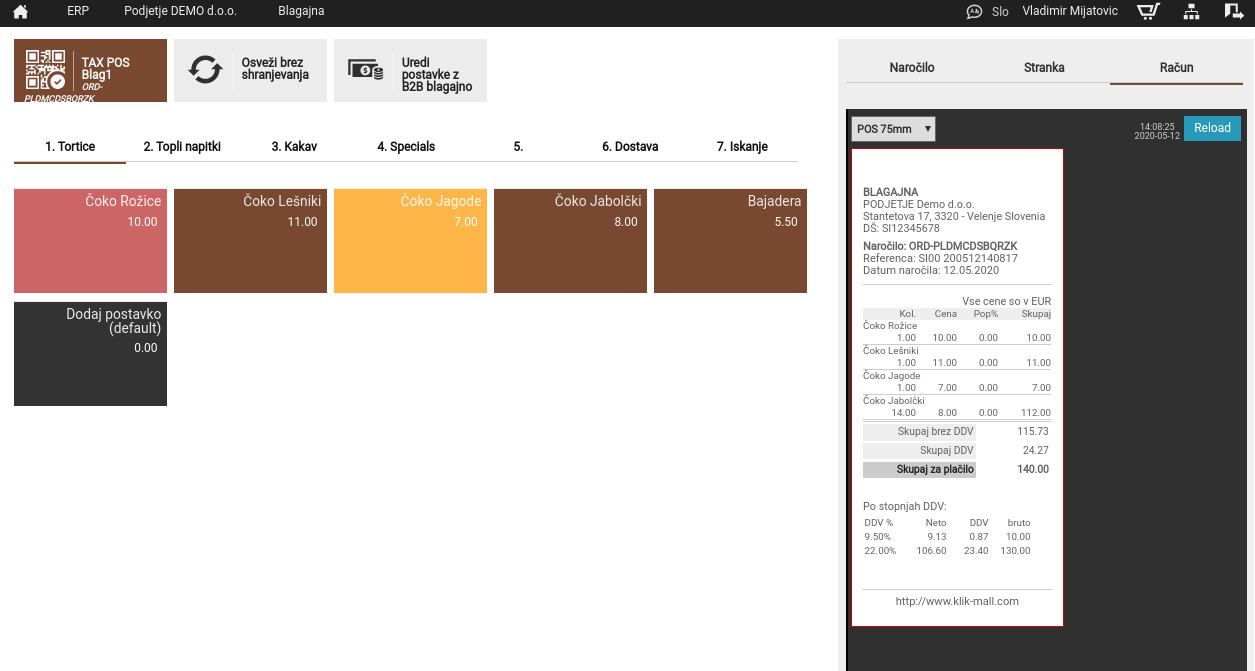Open the Blagajna menu
This screenshot has width=1255, height=671.
[301, 11]
